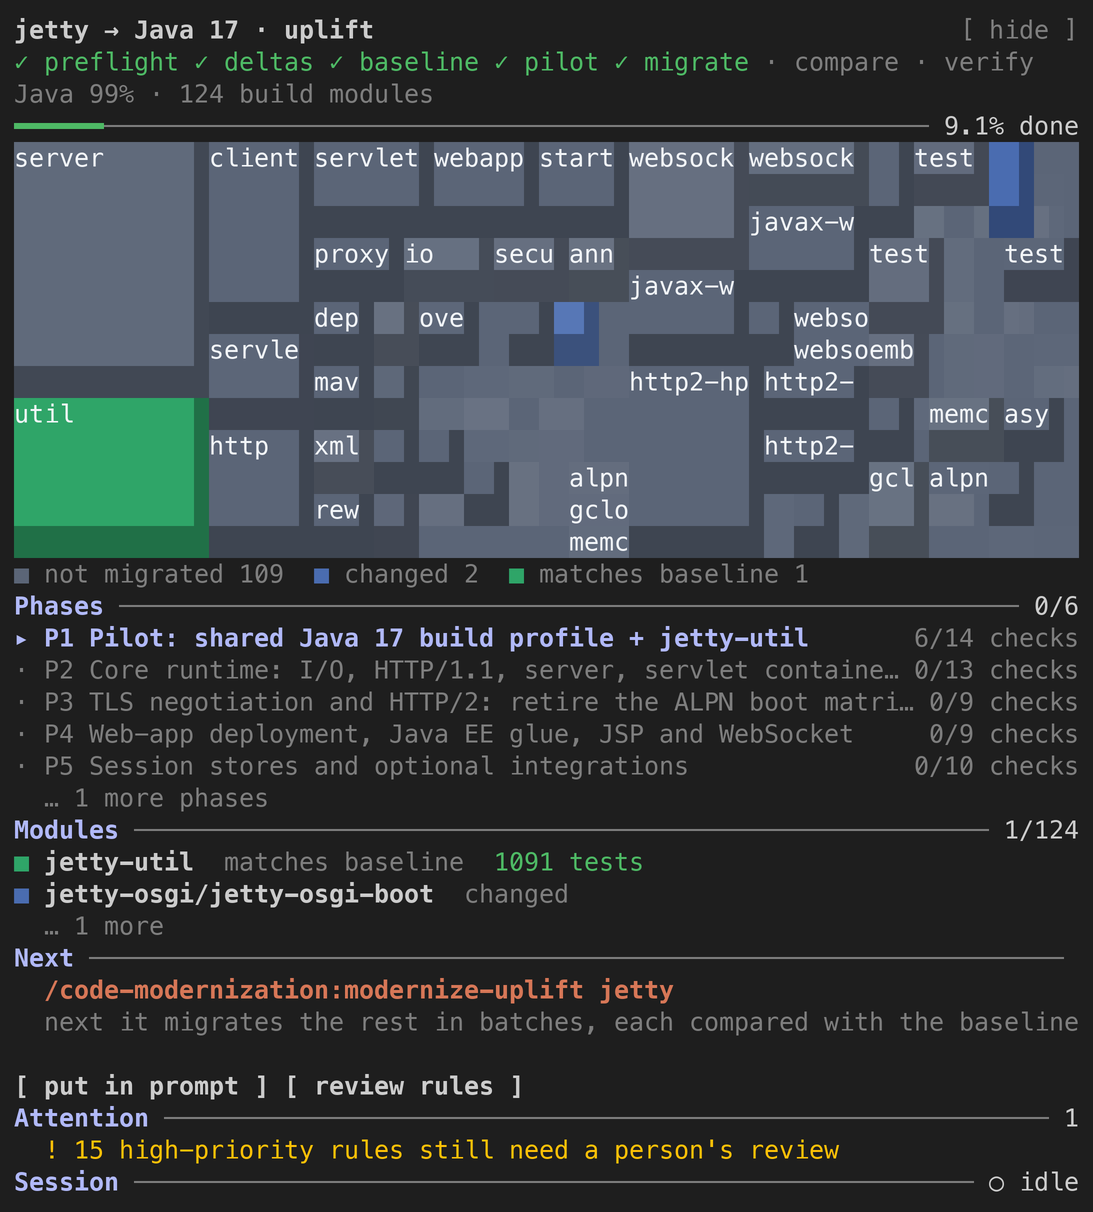This screenshot has width=1093, height=1212.
Task: Click the secu treemap tile
Action: click(x=524, y=254)
